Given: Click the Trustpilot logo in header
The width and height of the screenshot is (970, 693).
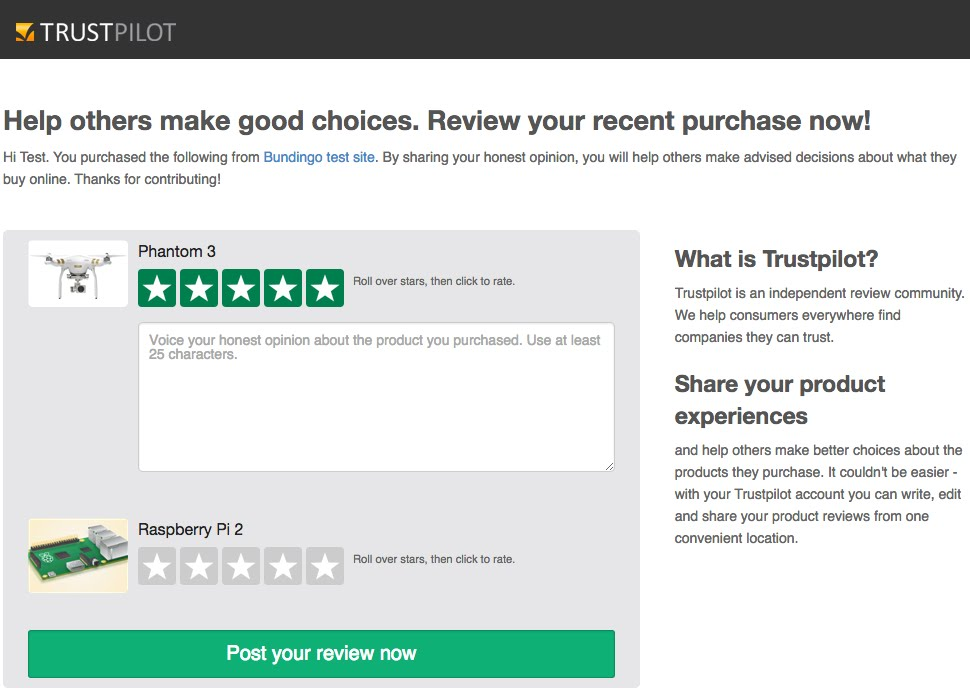Looking at the screenshot, I should click(96, 32).
